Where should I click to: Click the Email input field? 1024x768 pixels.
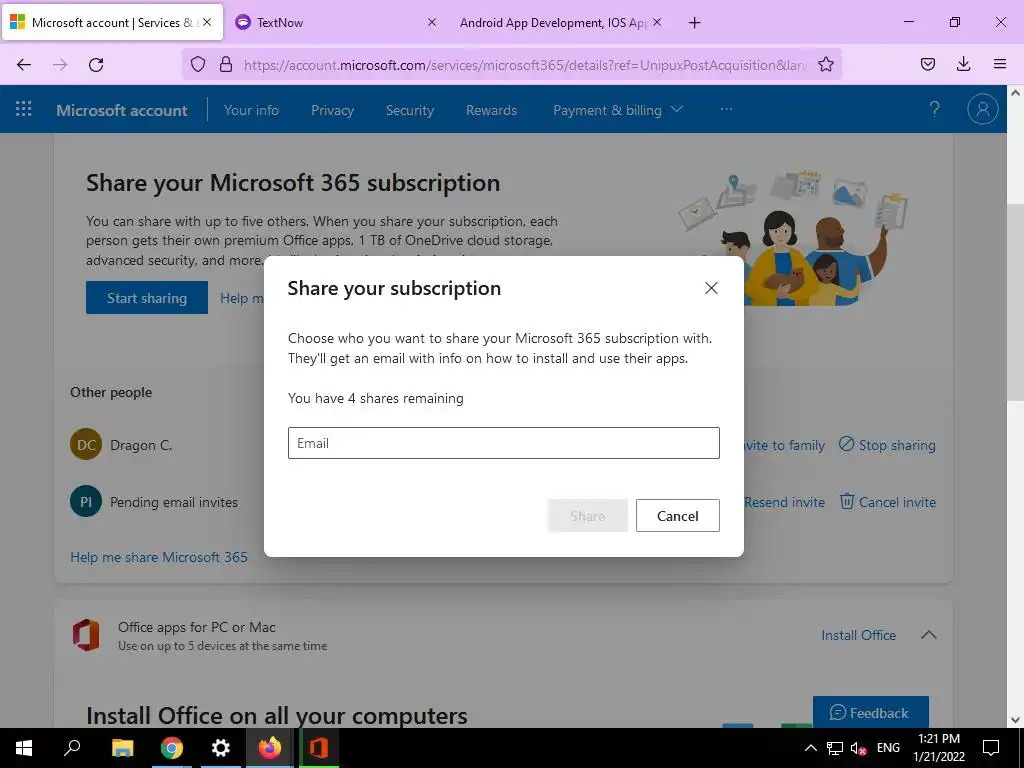click(x=504, y=443)
